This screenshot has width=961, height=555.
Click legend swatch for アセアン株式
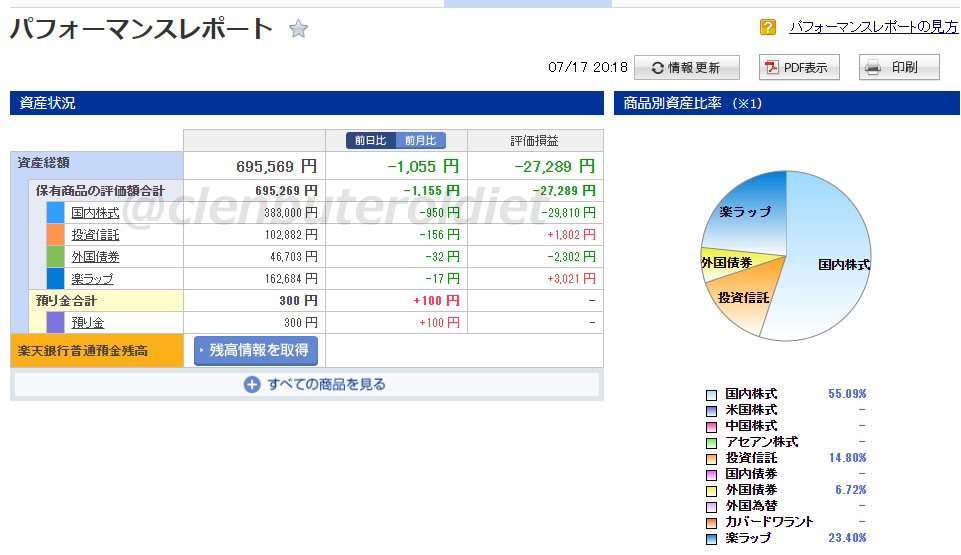pyautogui.click(x=712, y=443)
